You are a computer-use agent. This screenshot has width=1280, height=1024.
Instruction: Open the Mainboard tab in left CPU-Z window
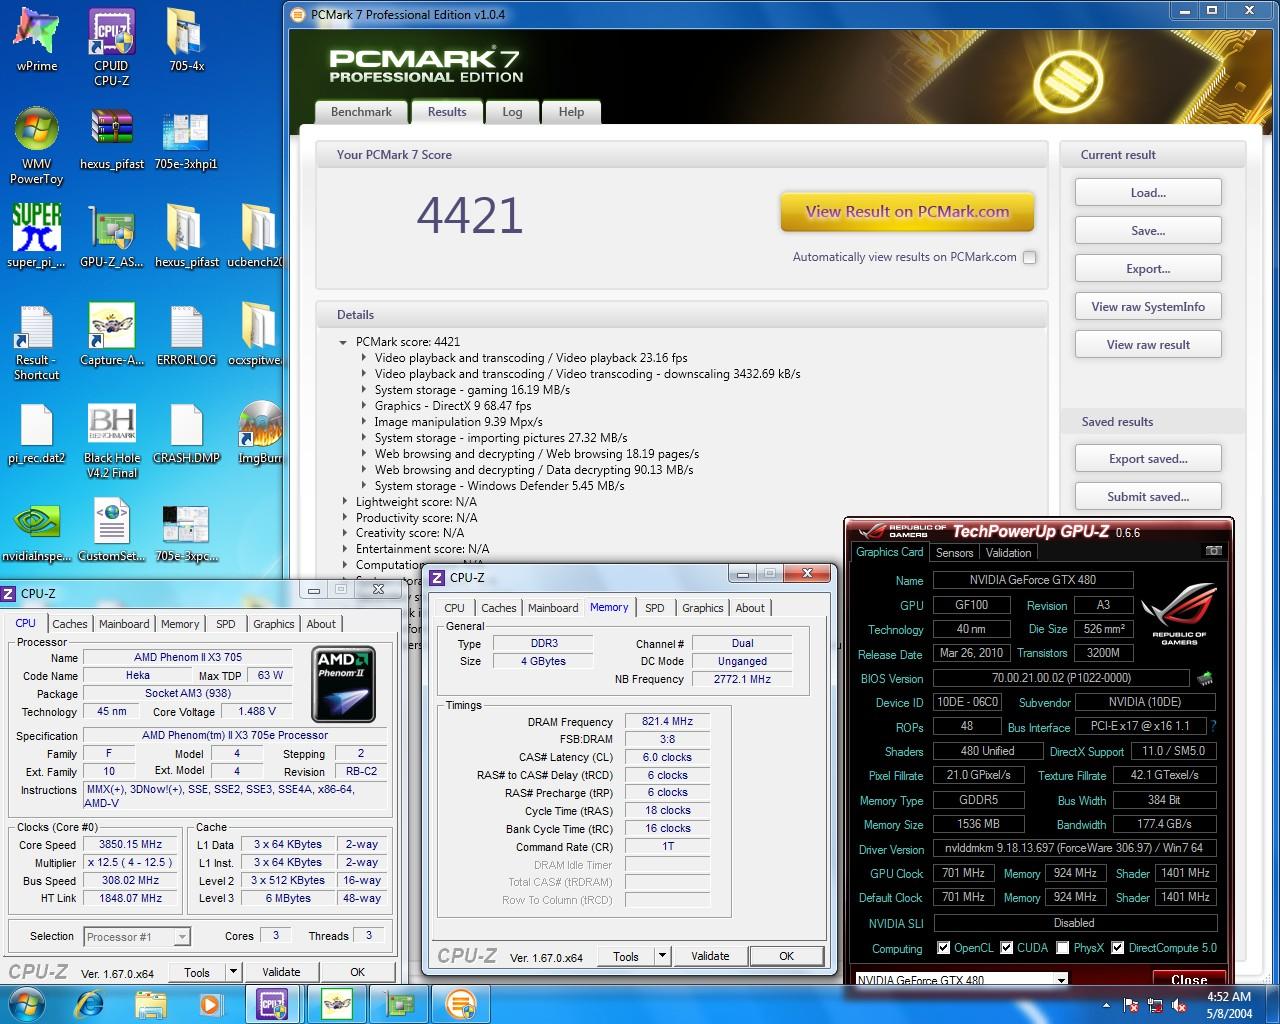pos(124,624)
